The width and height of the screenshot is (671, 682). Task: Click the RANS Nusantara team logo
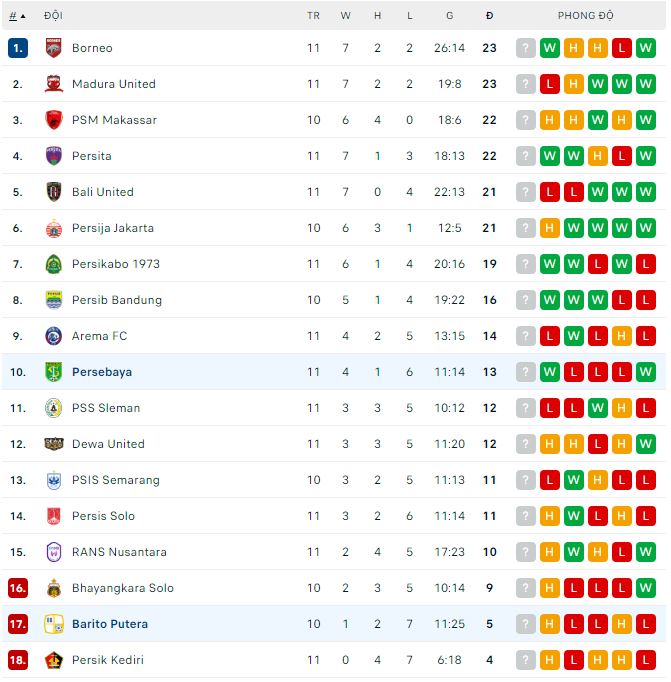[x=54, y=552]
